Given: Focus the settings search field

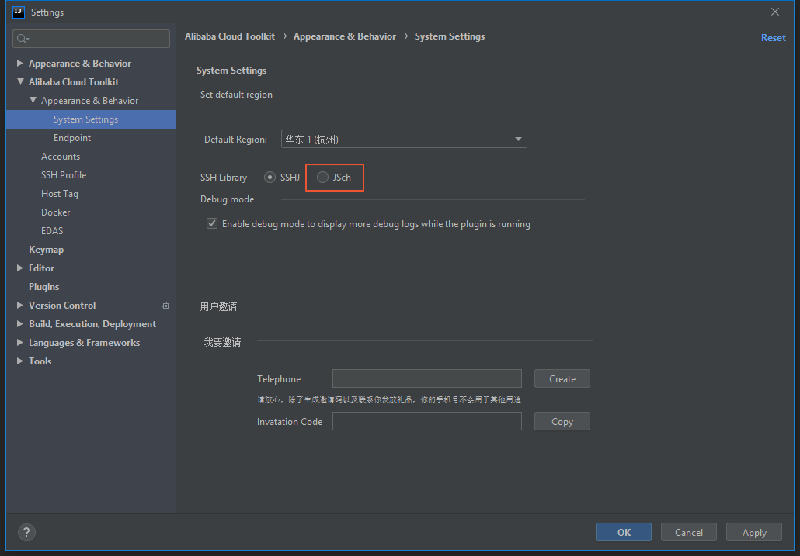Looking at the screenshot, I should pyautogui.click(x=91, y=38).
